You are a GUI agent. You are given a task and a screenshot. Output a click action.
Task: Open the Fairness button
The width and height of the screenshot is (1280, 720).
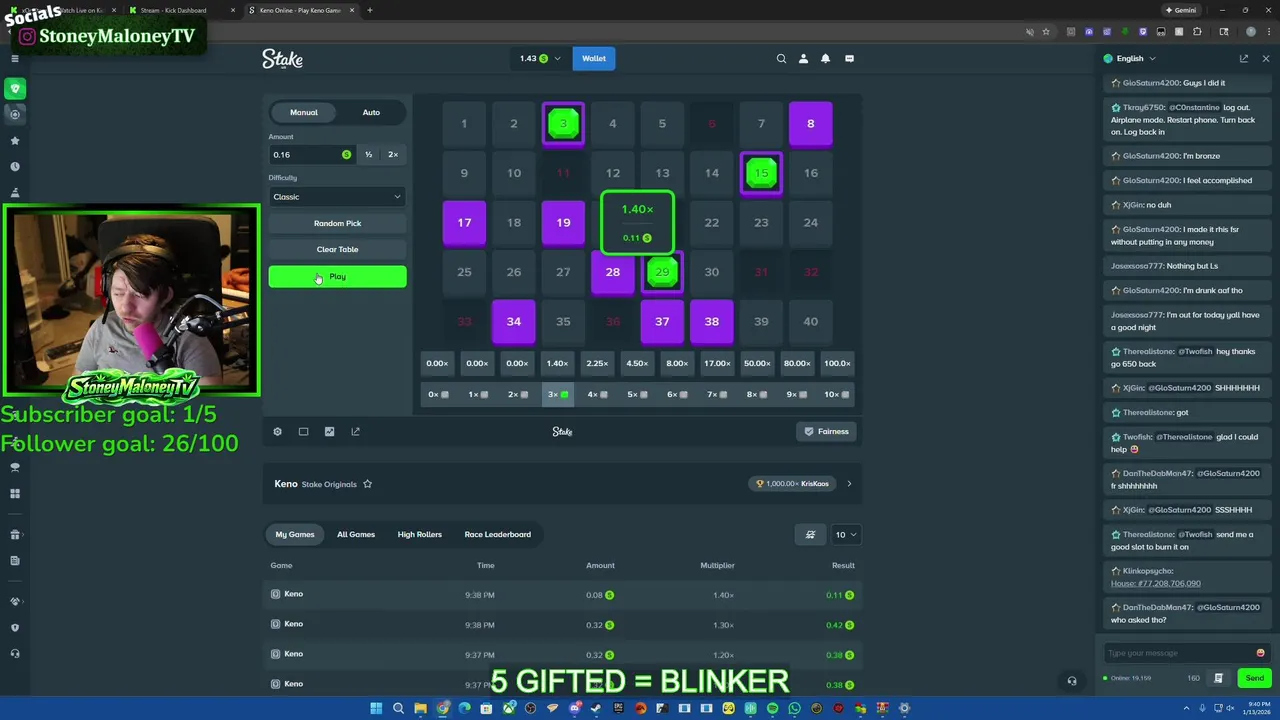point(827,432)
